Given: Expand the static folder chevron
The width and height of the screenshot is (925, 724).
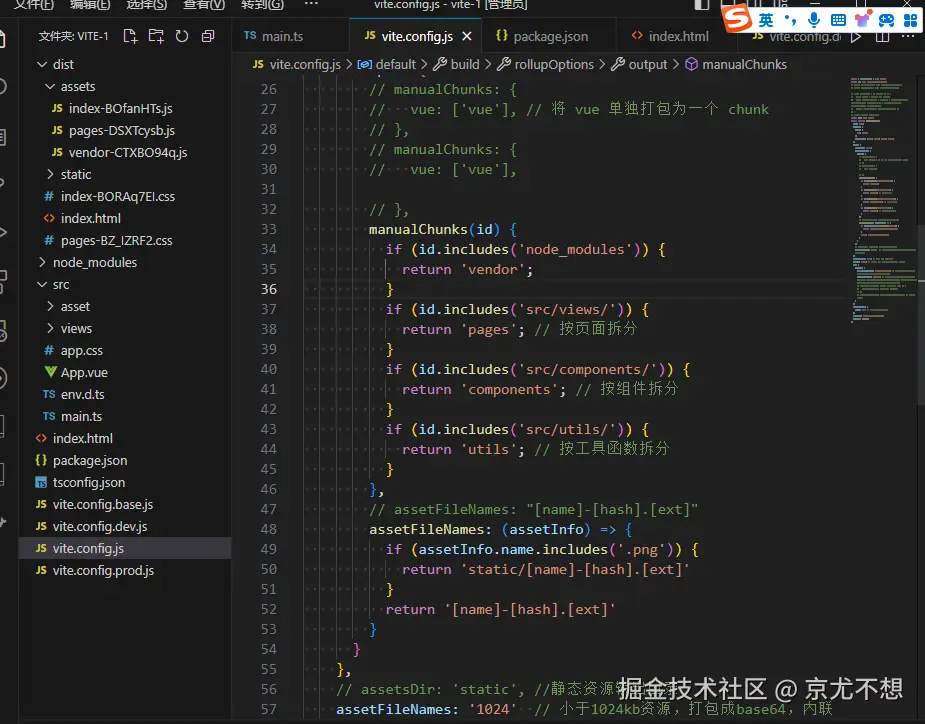Looking at the screenshot, I should pyautogui.click(x=50, y=174).
